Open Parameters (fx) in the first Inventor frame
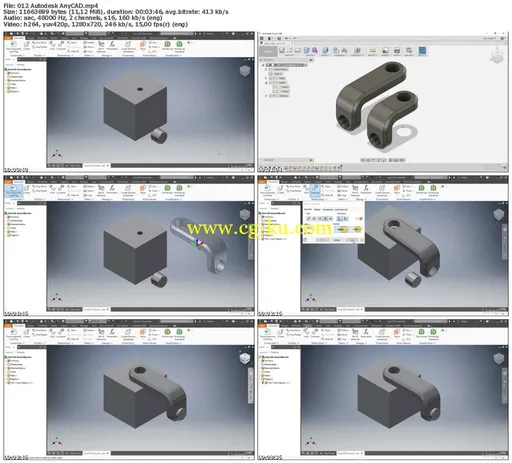Image resolution: width=512 pixels, height=463 pixels. [112, 46]
